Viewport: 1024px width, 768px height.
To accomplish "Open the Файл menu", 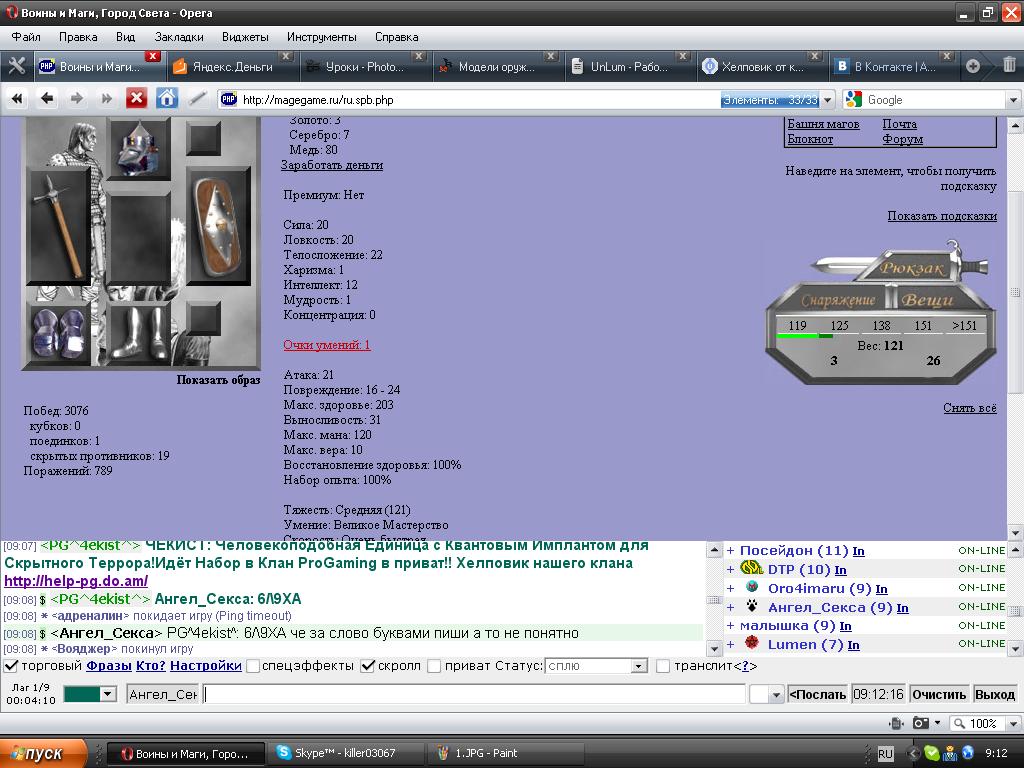I will coord(26,37).
